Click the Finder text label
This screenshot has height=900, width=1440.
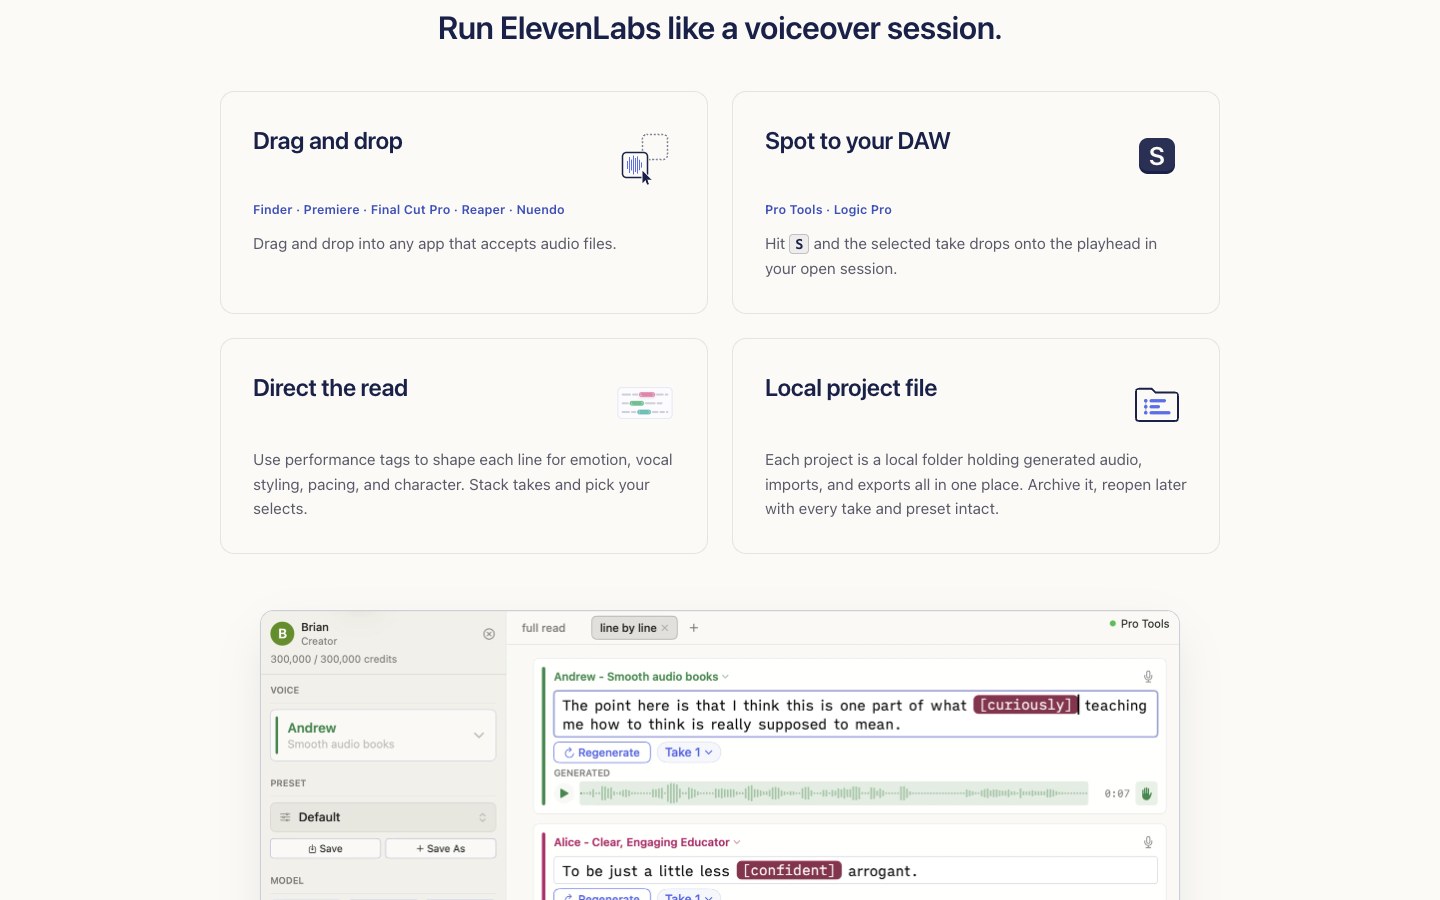tap(273, 210)
